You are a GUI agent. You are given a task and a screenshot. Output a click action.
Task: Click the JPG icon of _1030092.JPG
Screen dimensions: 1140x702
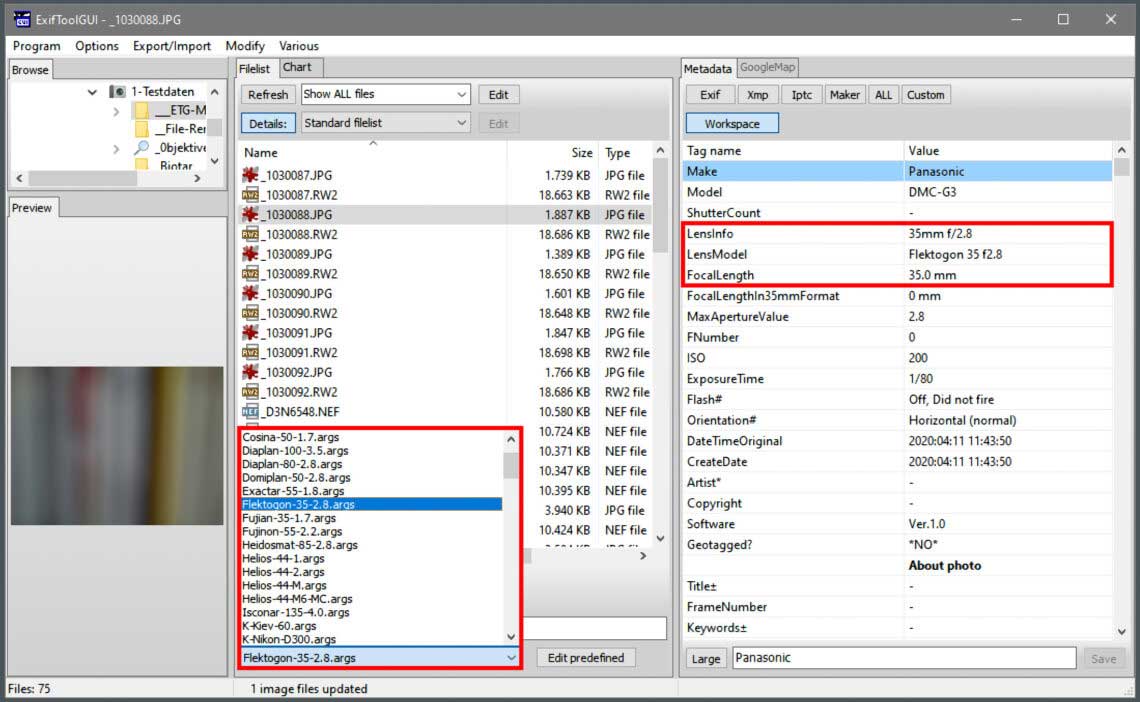point(250,372)
